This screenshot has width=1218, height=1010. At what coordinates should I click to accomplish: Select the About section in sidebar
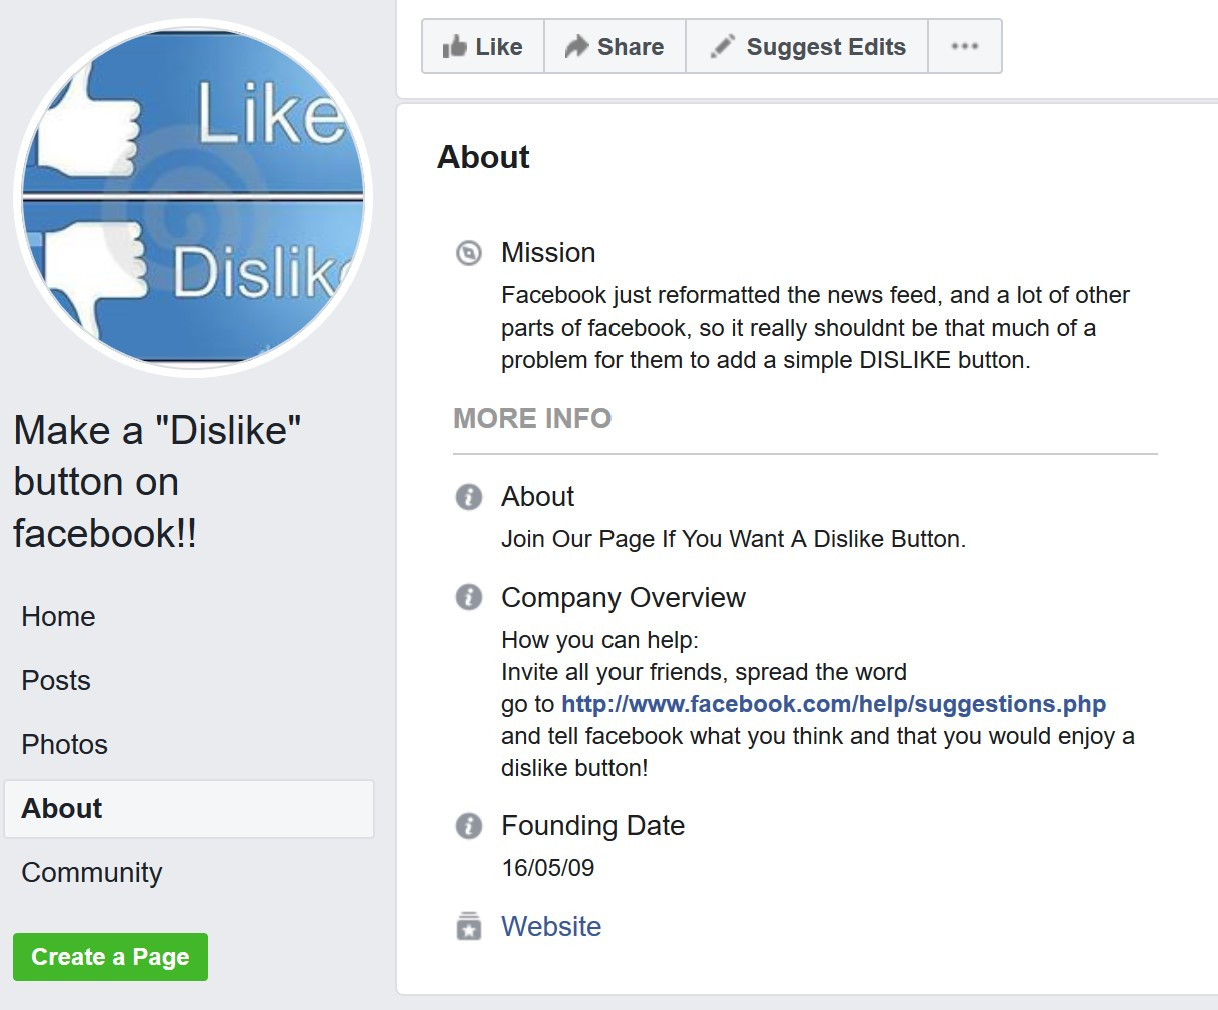click(189, 809)
